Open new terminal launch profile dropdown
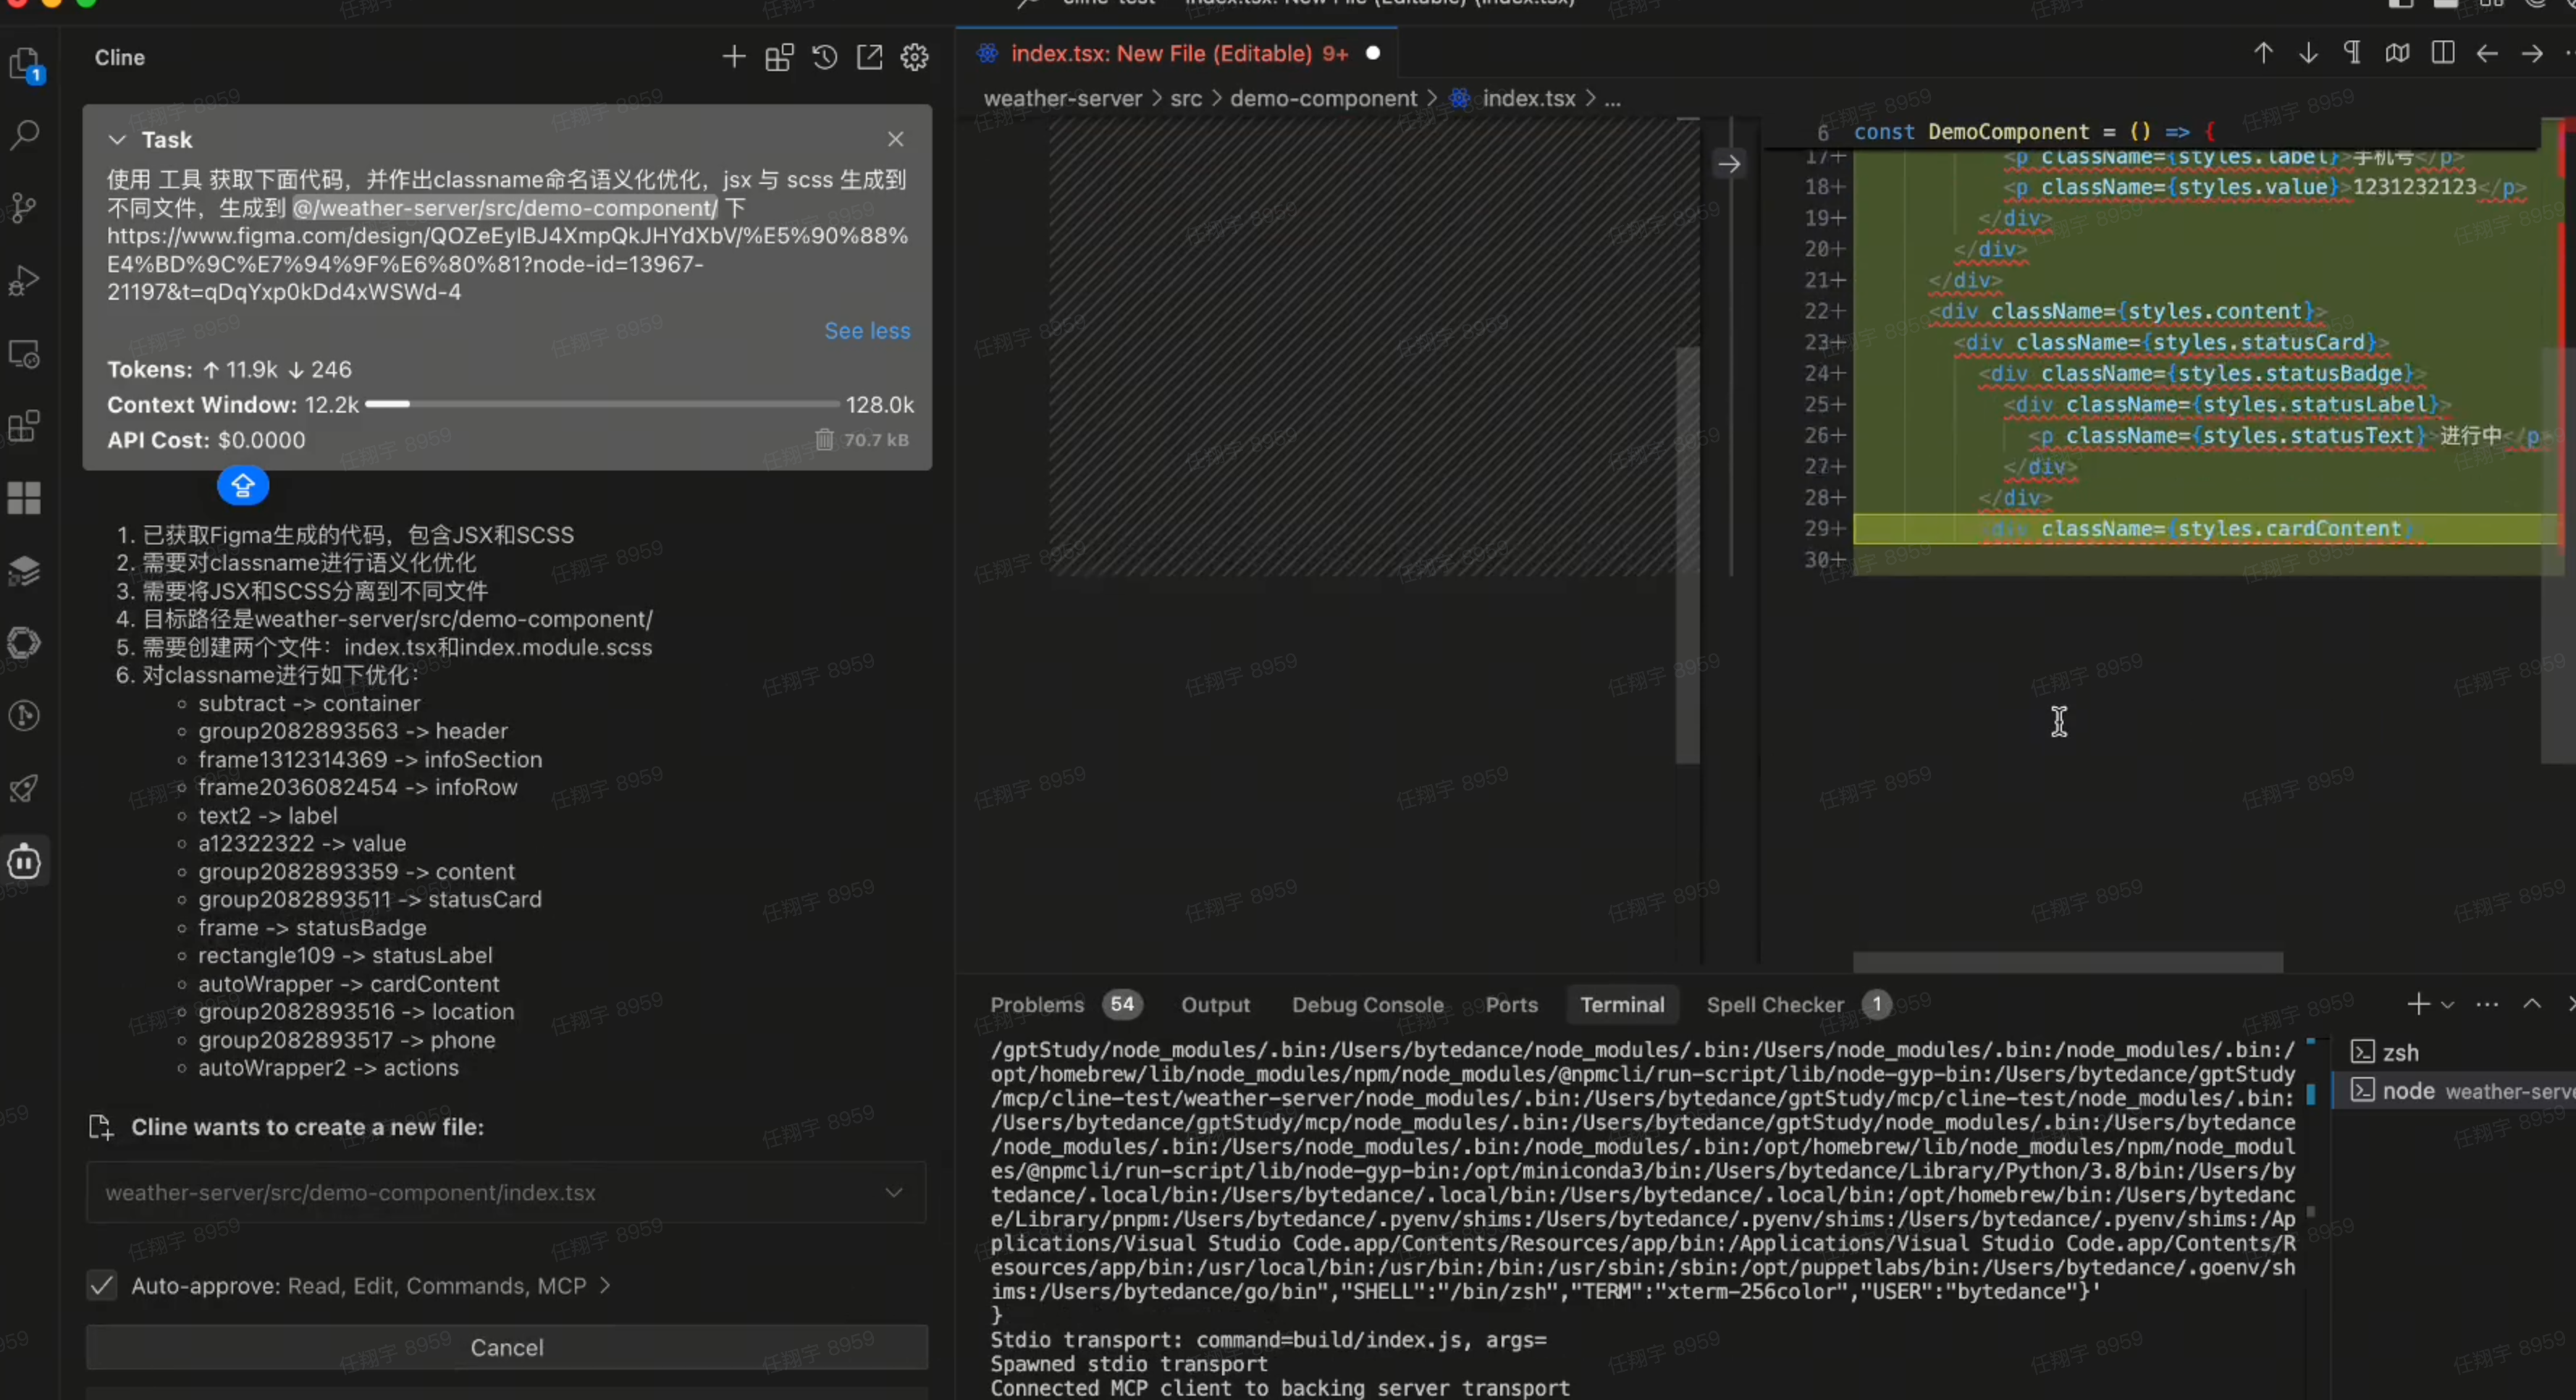Viewport: 2576px width, 1400px height. (2447, 1005)
